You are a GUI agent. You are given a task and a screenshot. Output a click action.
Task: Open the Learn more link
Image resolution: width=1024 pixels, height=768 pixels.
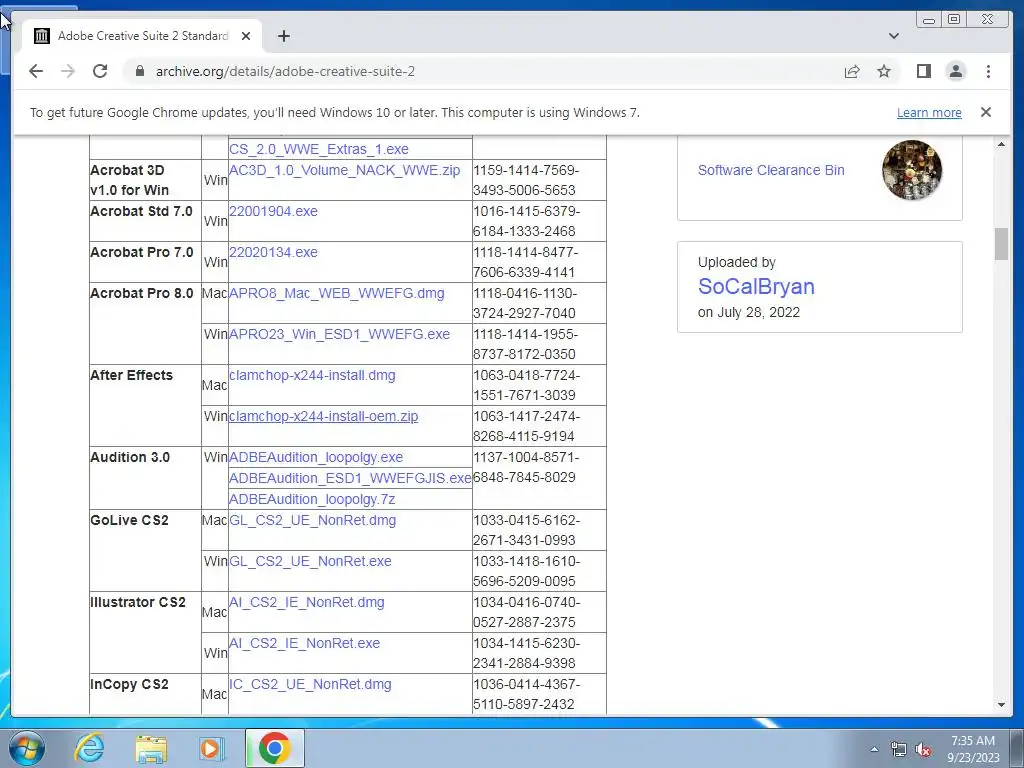929,112
